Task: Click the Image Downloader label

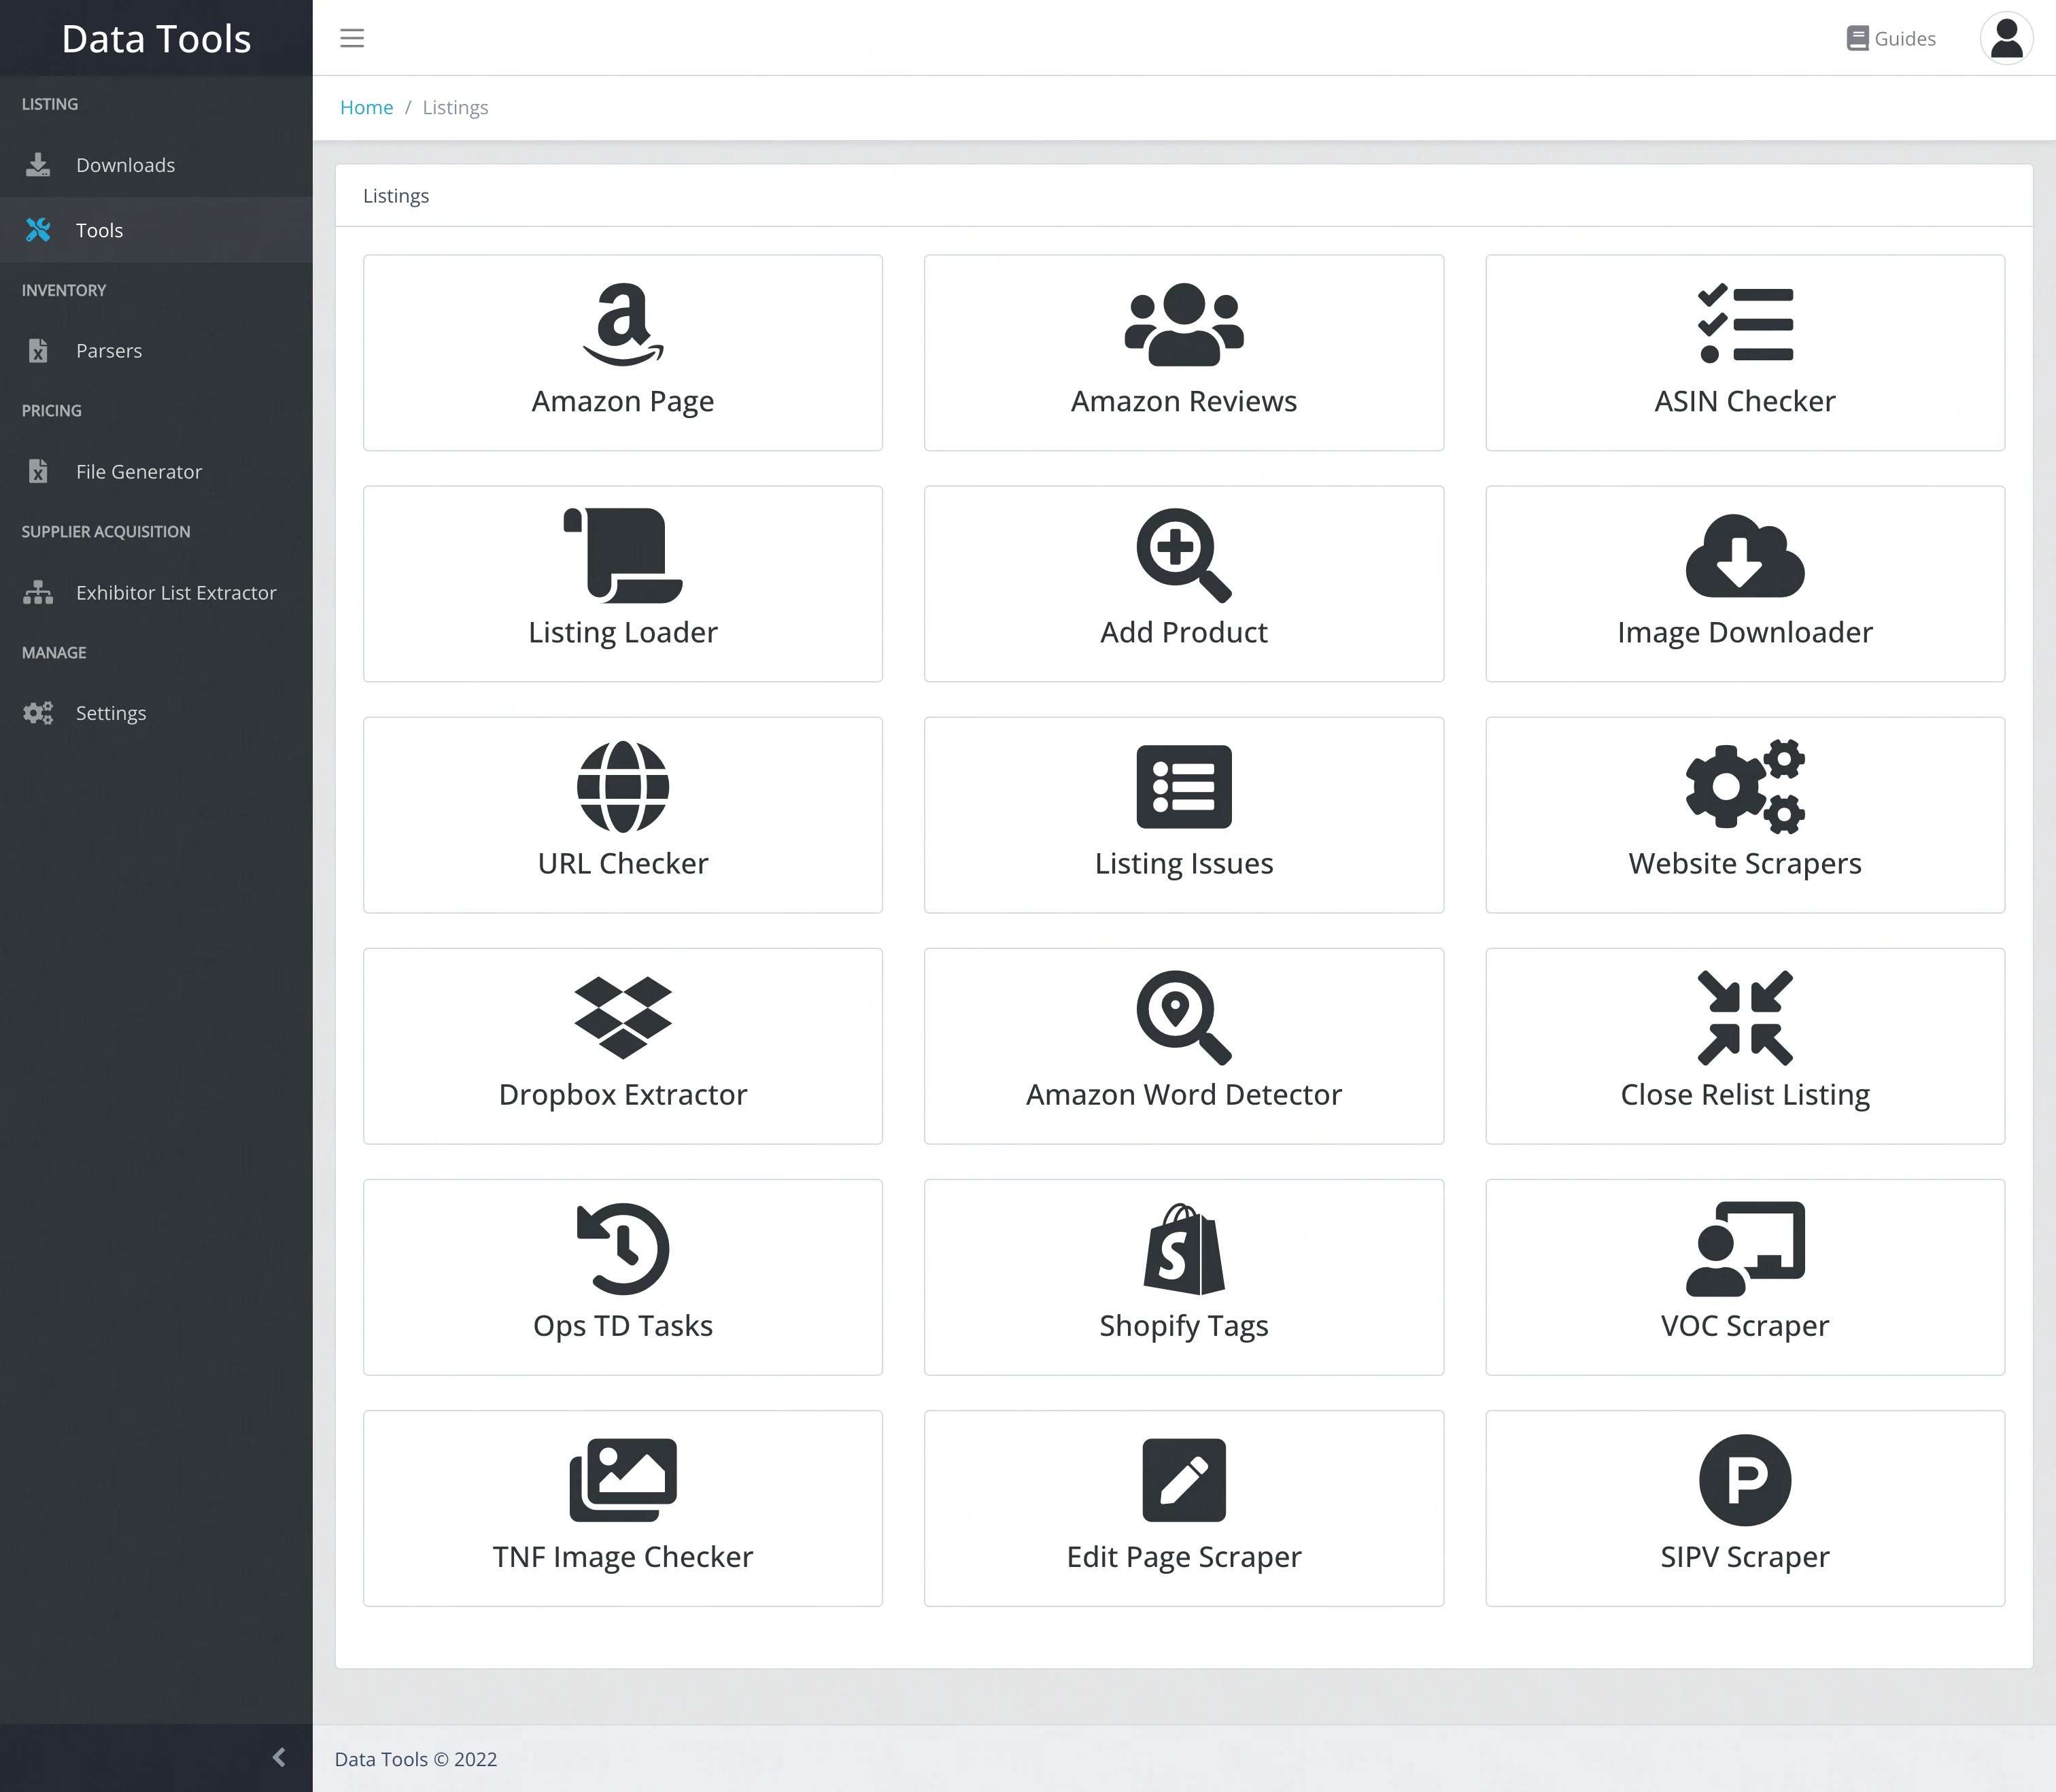Action: coord(1745,632)
